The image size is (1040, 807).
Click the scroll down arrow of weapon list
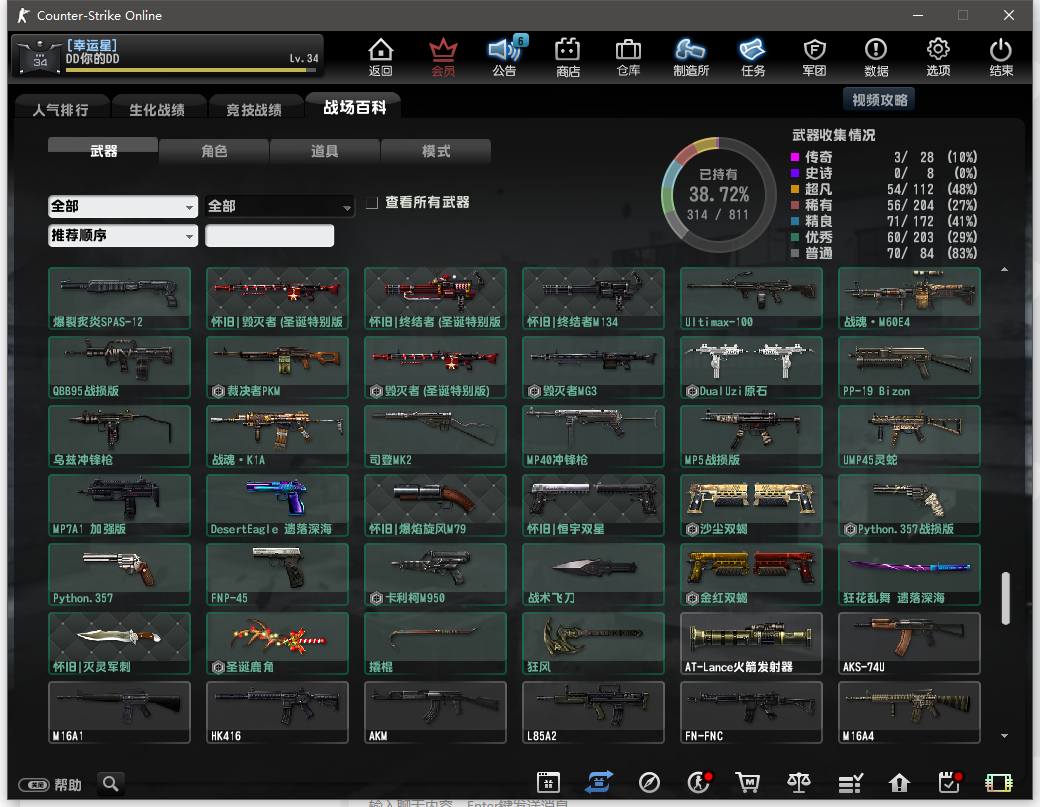point(1005,735)
